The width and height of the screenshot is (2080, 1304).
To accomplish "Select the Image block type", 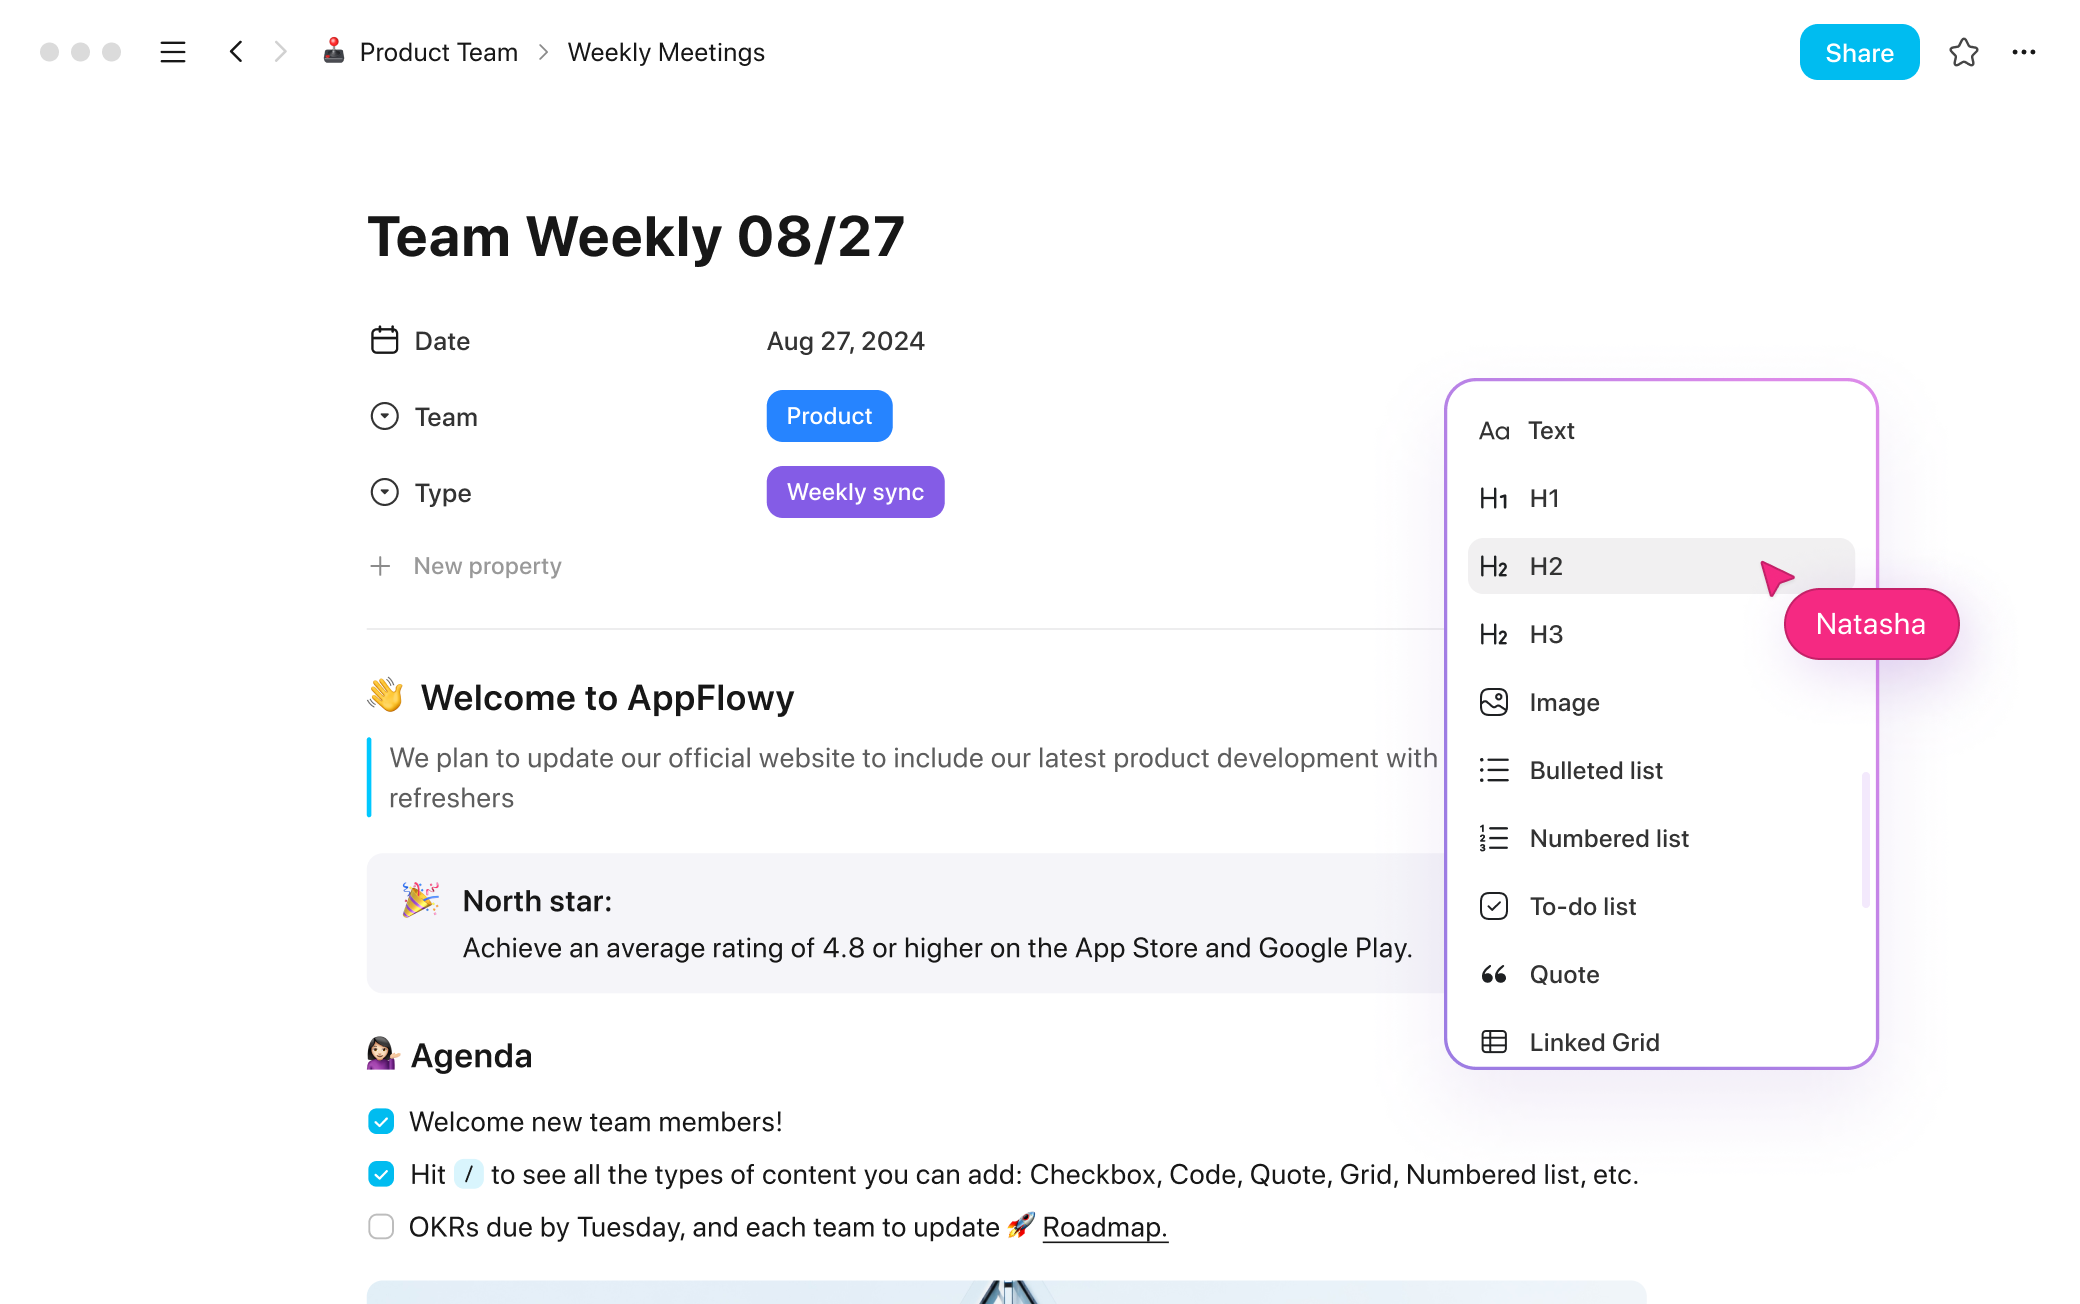I will (1565, 702).
